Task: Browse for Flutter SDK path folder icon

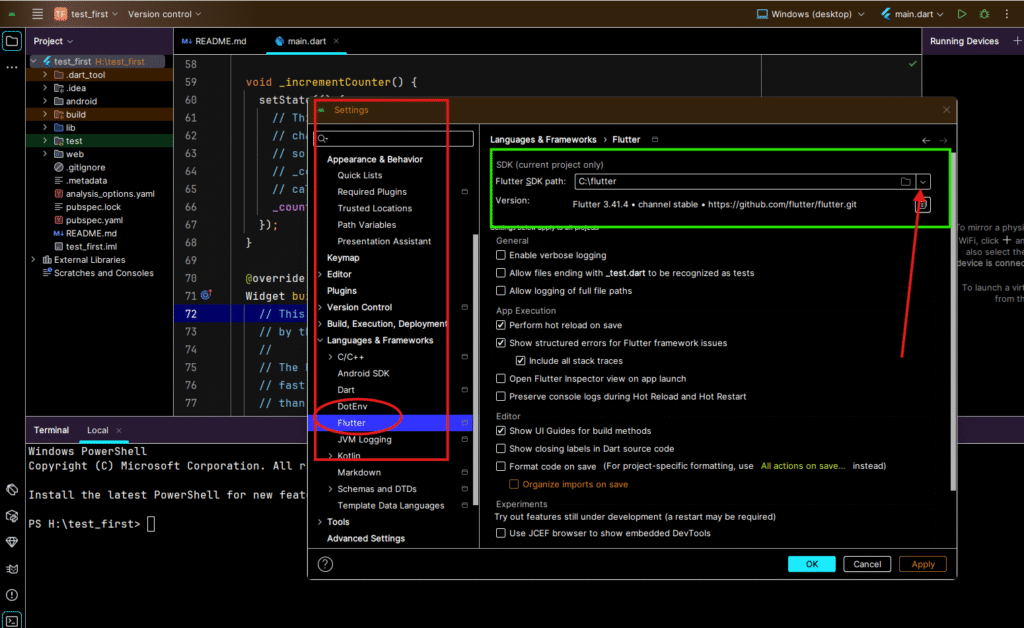Action: click(x=905, y=181)
